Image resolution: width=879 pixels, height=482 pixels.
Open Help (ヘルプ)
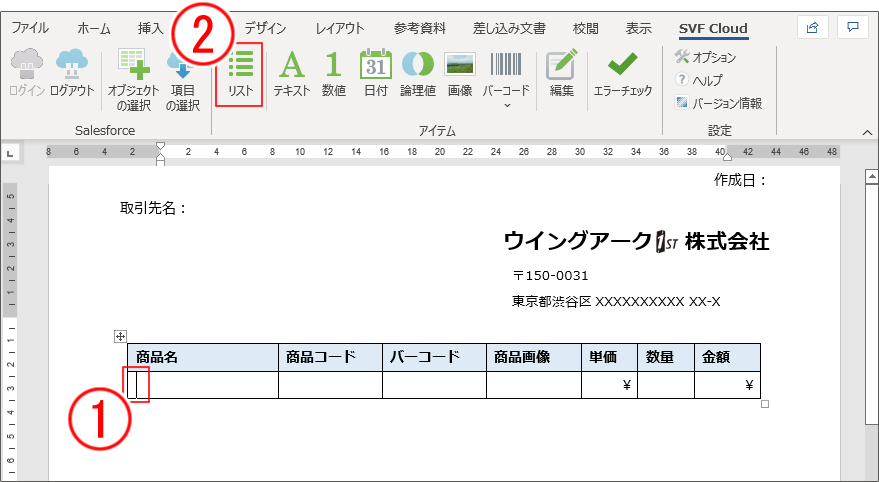698,80
